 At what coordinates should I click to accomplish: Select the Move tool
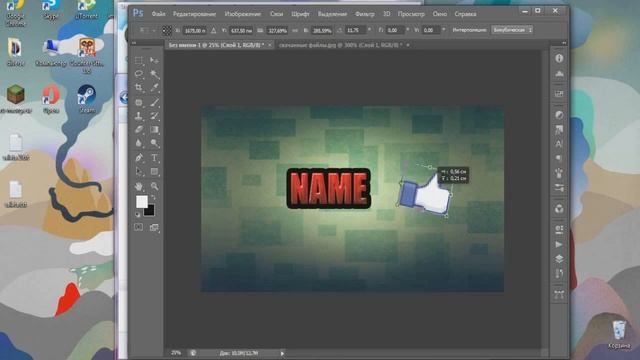click(154, 60)
